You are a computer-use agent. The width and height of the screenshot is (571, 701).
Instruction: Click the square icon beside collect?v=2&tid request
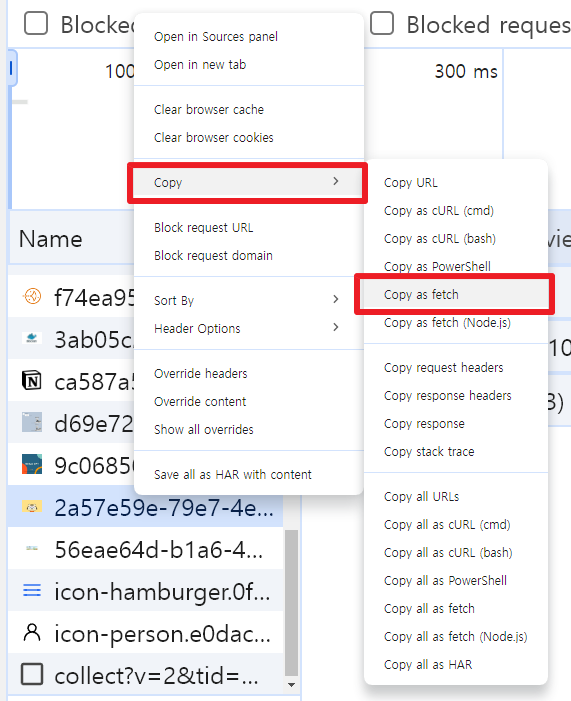[x=32, y=674]
